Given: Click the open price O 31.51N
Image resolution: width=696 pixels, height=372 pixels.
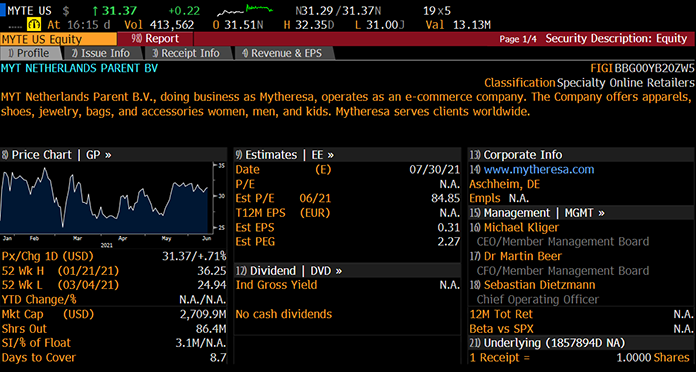Looking at the screenshot, I should 238,24.
